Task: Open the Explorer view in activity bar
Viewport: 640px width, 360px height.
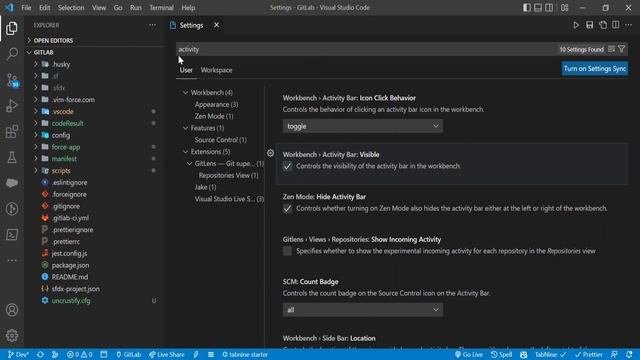Action: click(12, 28)
